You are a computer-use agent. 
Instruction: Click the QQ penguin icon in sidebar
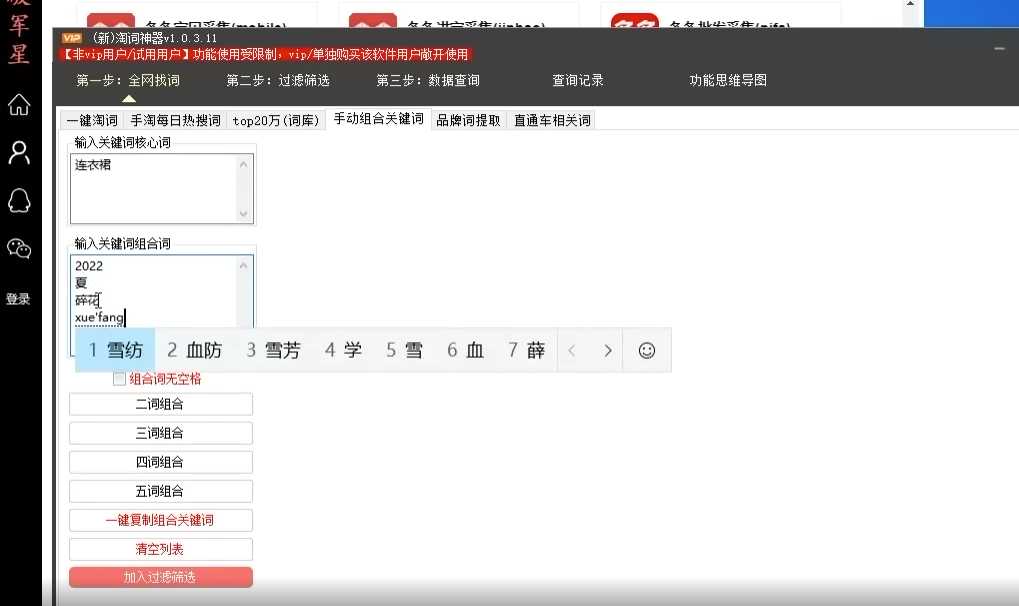click(19, 201)
